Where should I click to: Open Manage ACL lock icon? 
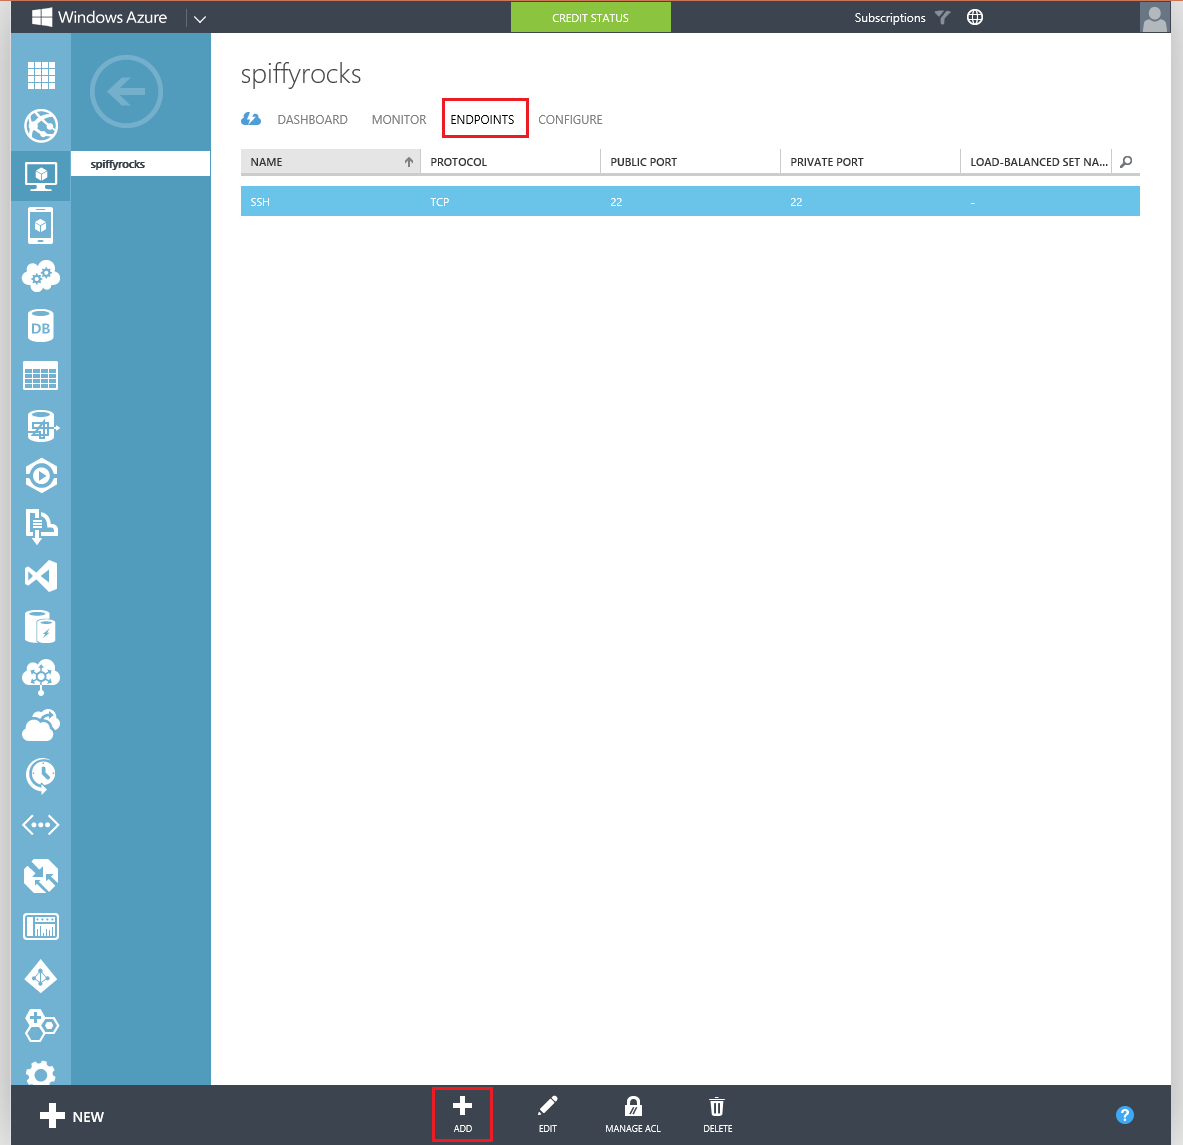point(632,1107)
